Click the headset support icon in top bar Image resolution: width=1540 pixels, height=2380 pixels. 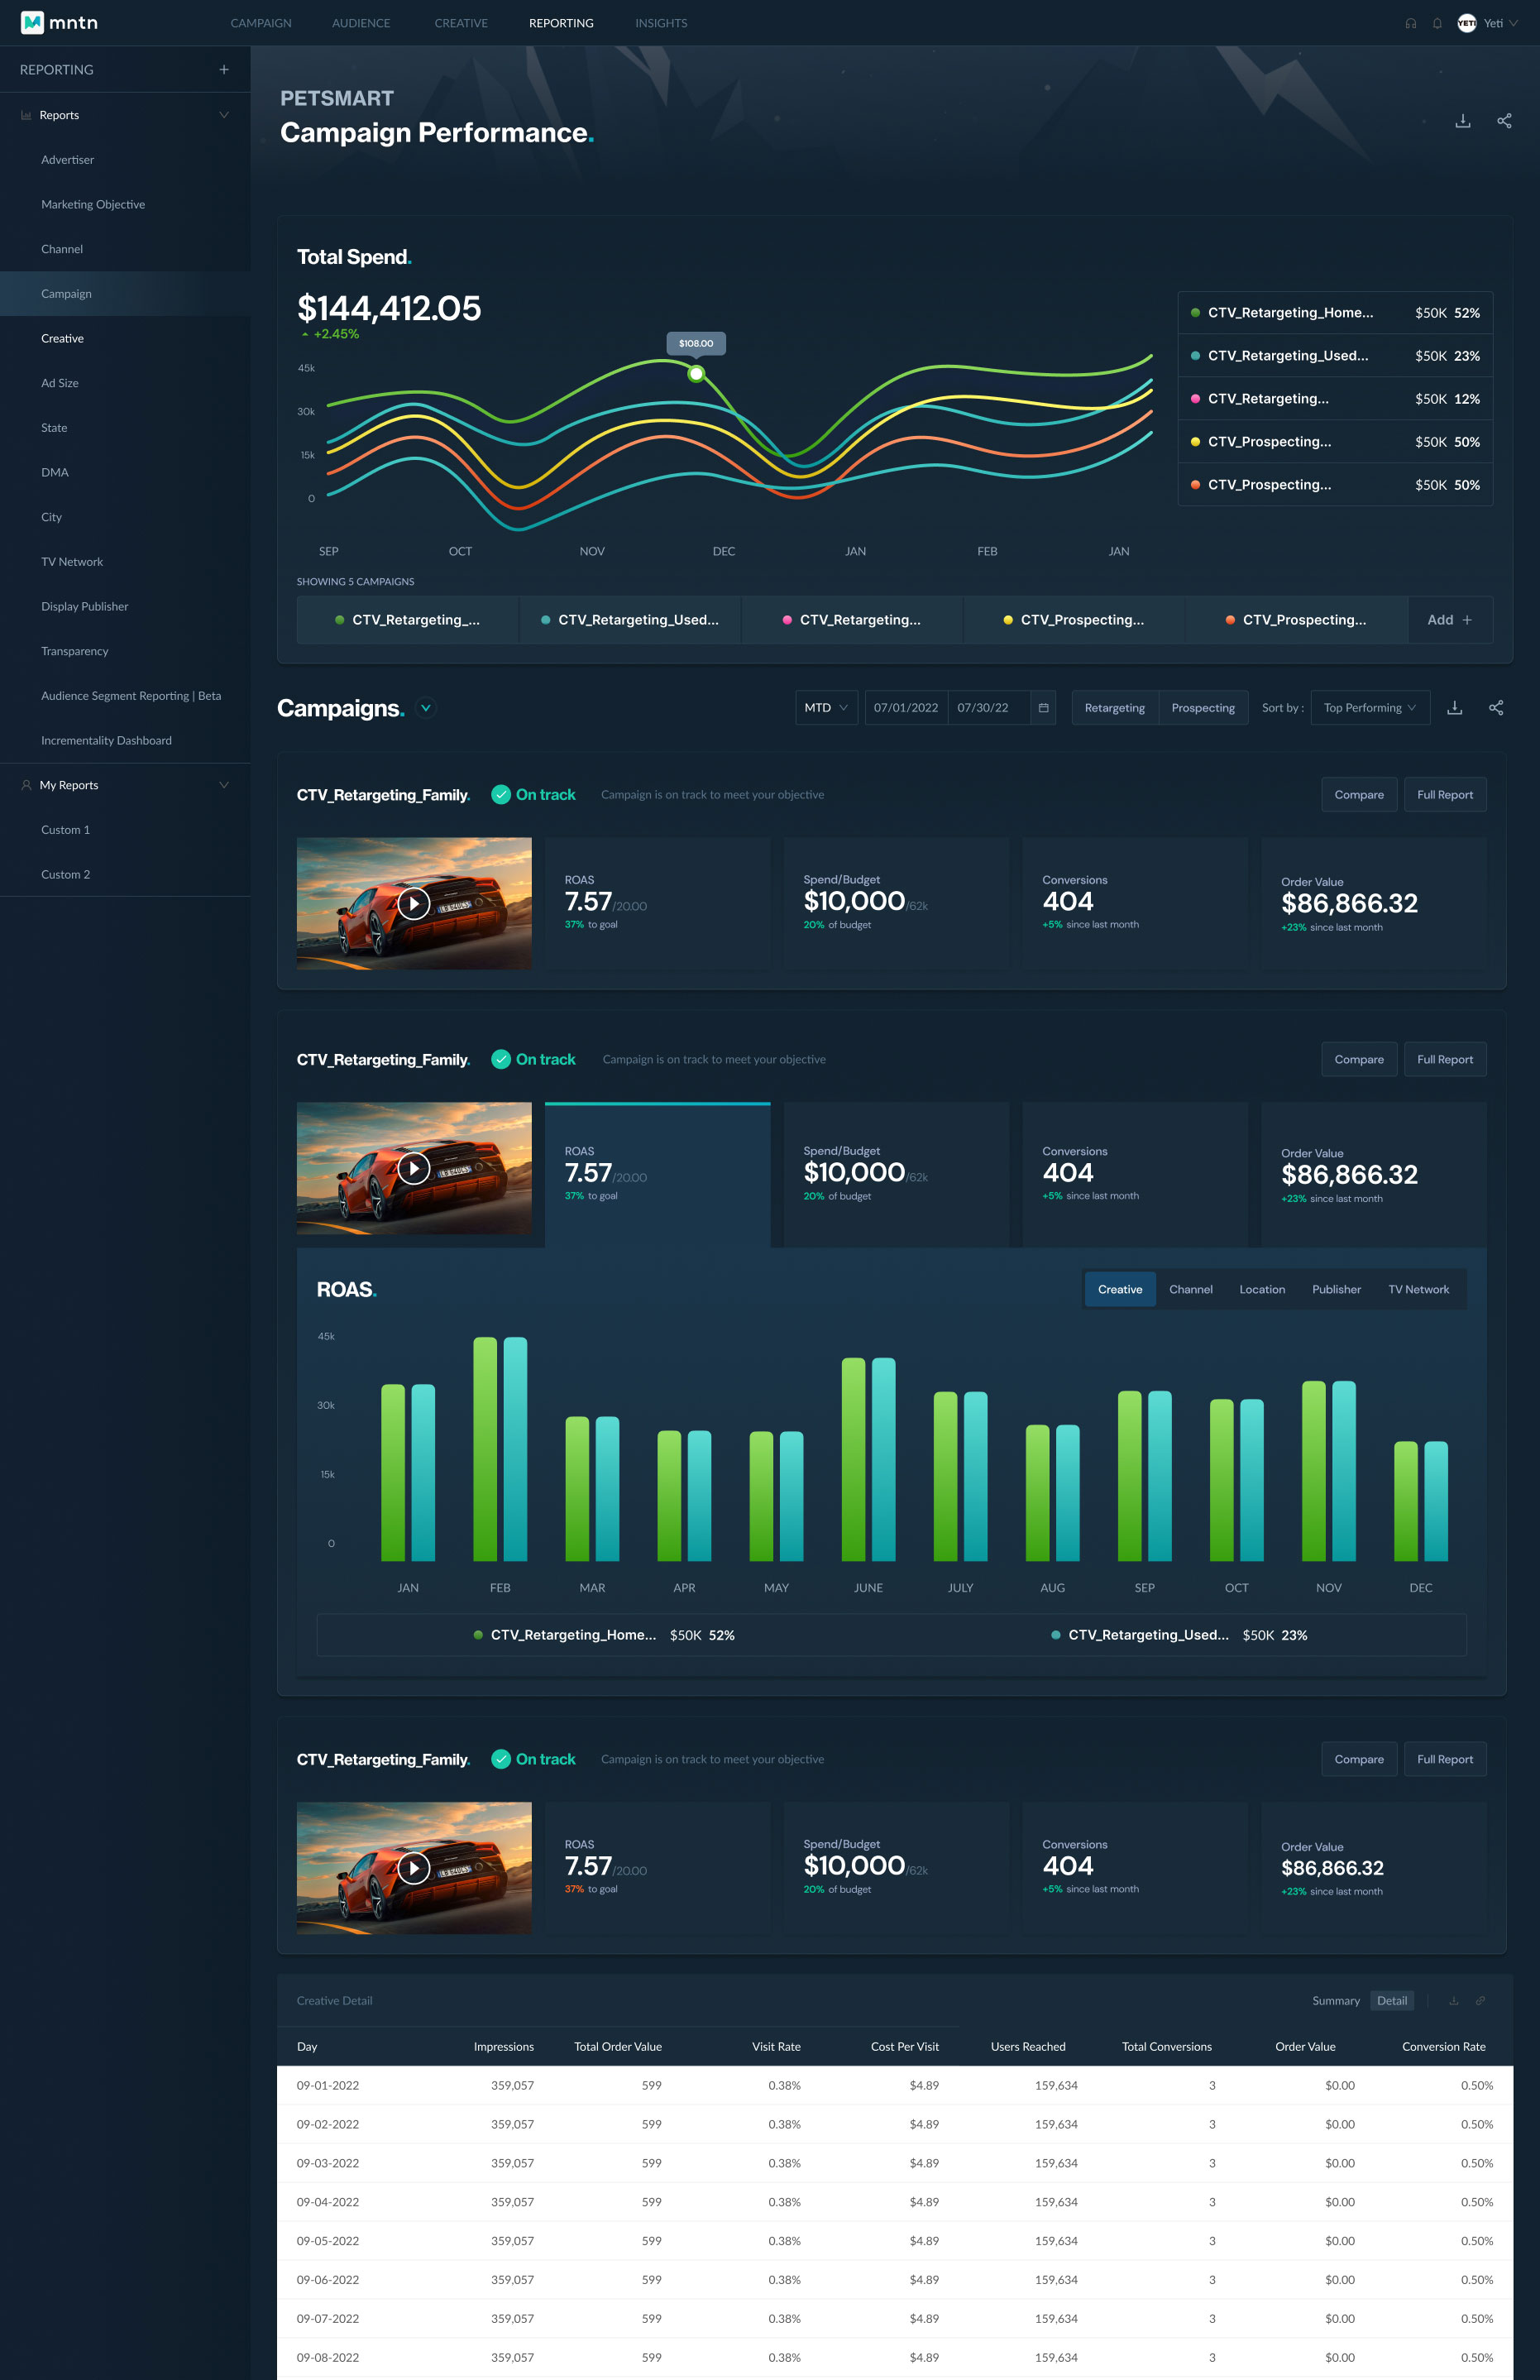(1410, 23)
